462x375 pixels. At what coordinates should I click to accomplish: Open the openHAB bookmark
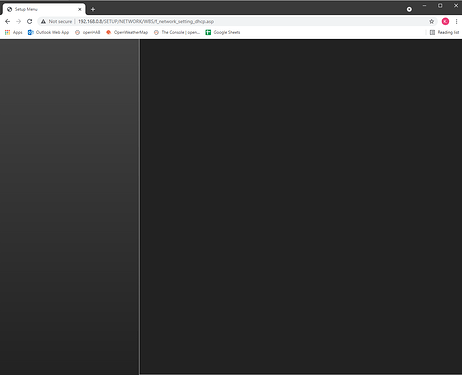click(x=87, y=32)
